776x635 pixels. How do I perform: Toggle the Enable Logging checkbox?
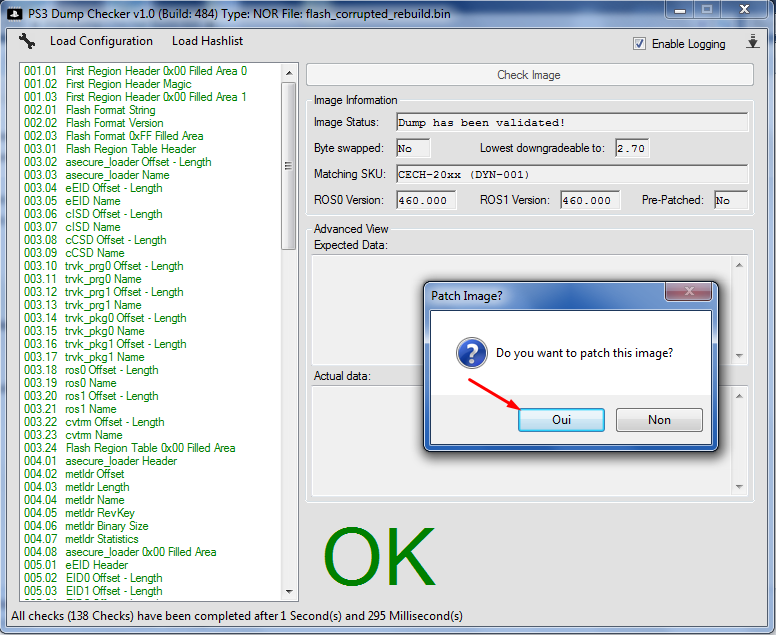639,44
